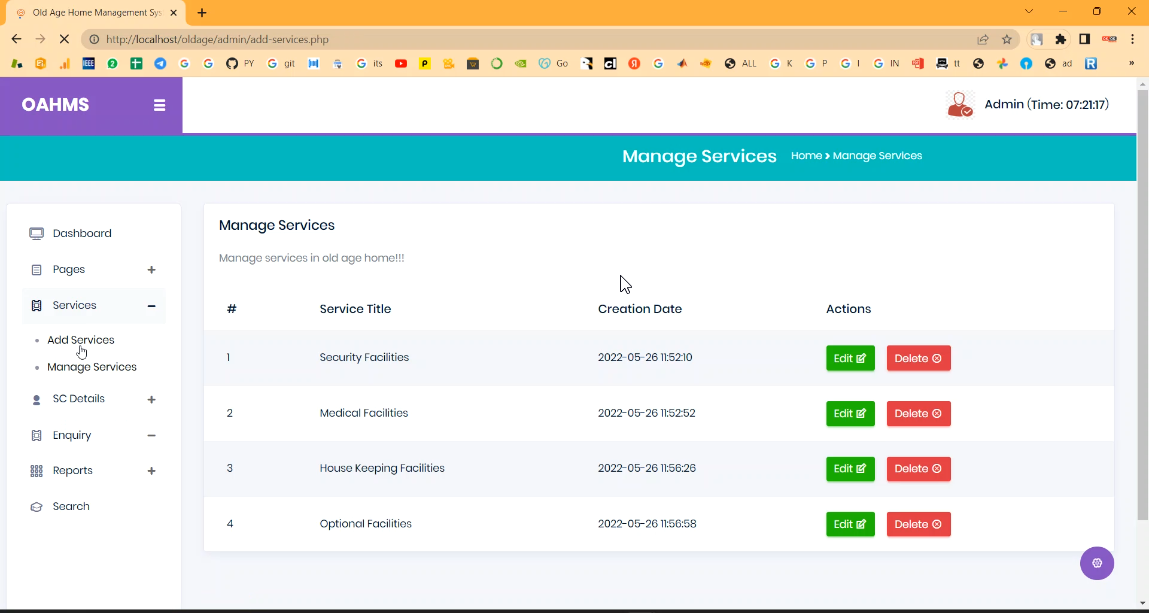
Task: Bookmark this page with star icon
Action: click(x=1007, y=40)
